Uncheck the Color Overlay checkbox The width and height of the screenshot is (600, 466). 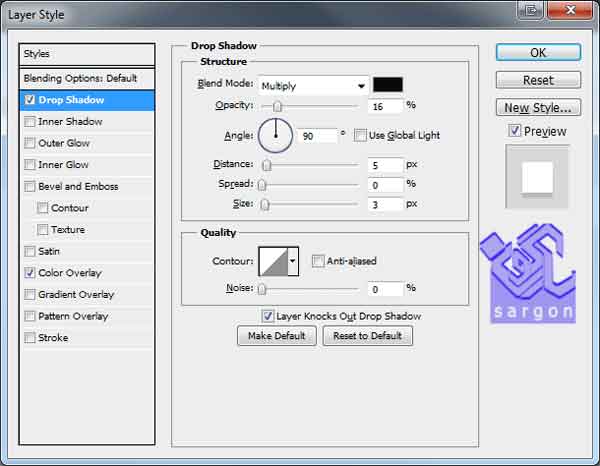click(29, 273)
